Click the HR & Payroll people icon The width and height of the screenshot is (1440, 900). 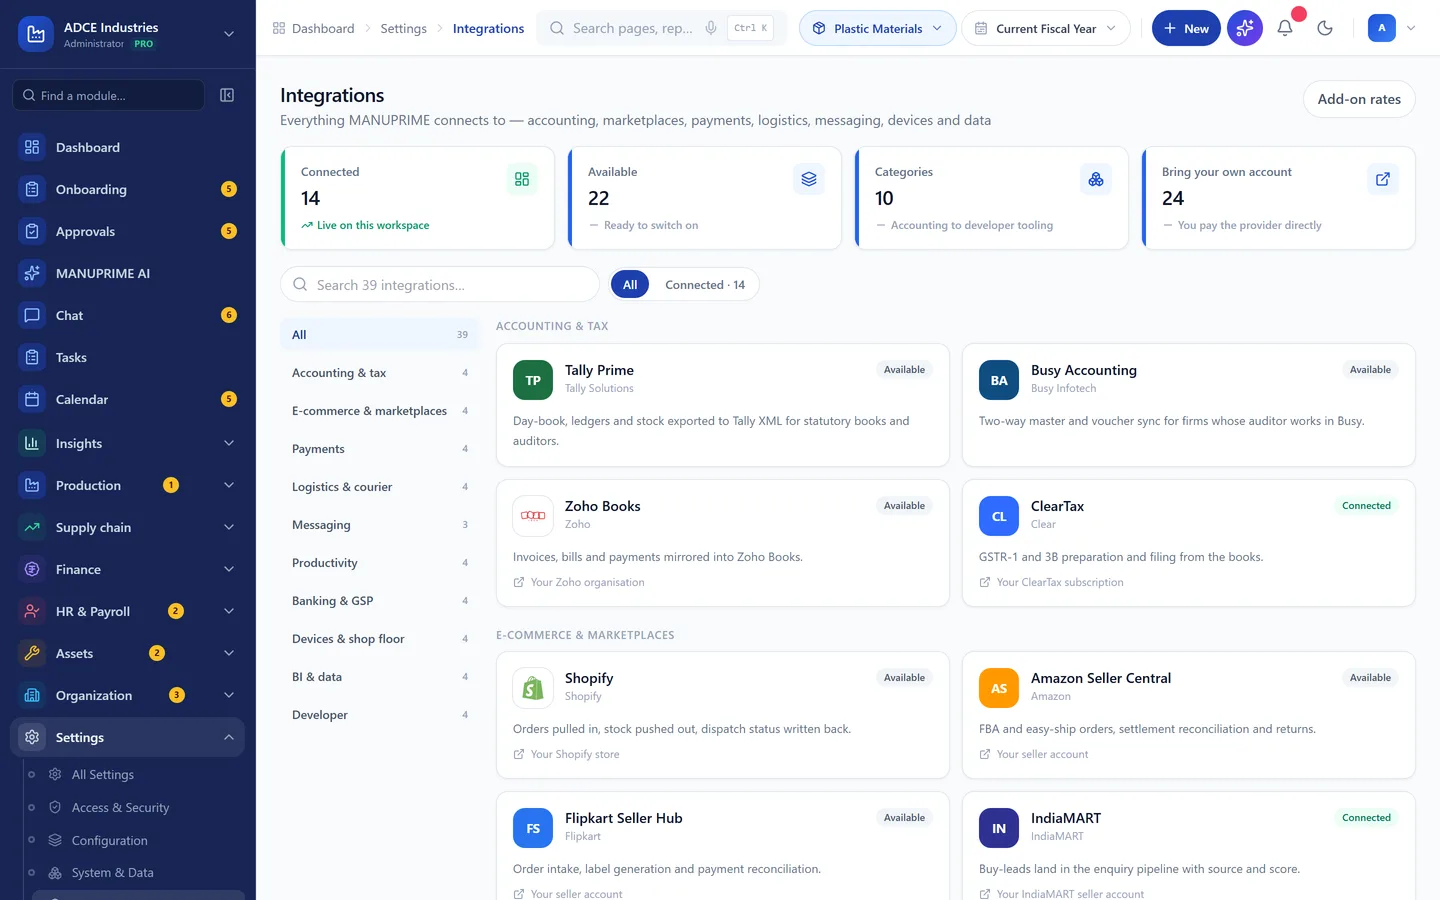(32, 611)
